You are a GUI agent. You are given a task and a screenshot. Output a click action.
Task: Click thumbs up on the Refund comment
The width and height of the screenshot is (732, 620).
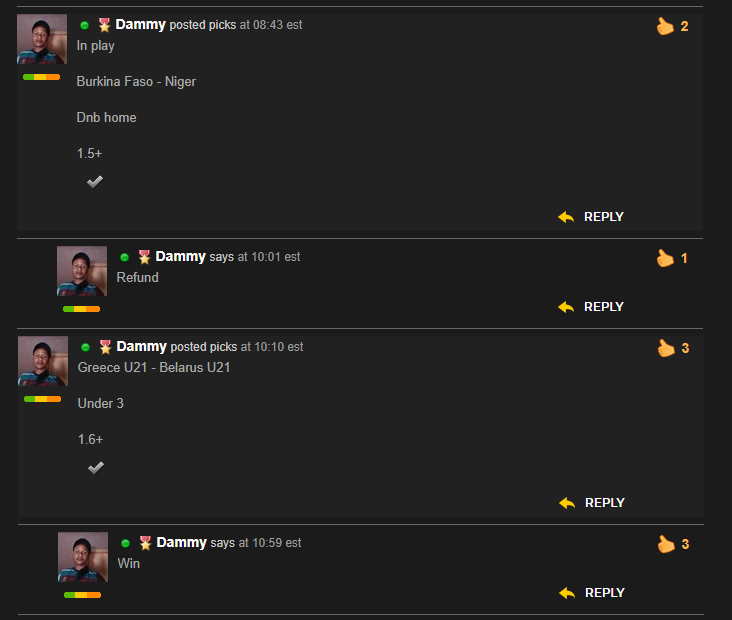pyautogui.click(x=665, y=258)
